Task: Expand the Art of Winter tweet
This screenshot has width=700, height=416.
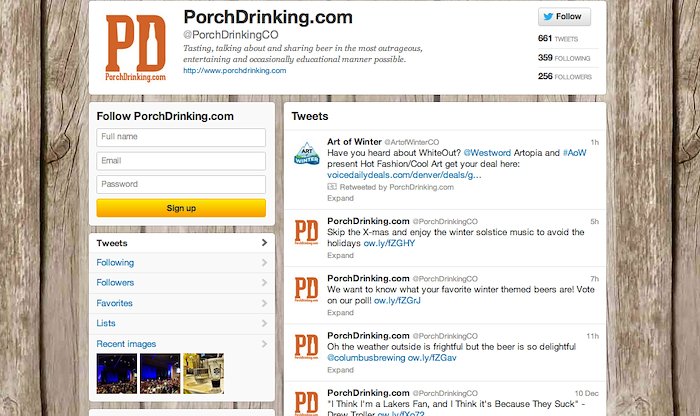Action: 340,198
